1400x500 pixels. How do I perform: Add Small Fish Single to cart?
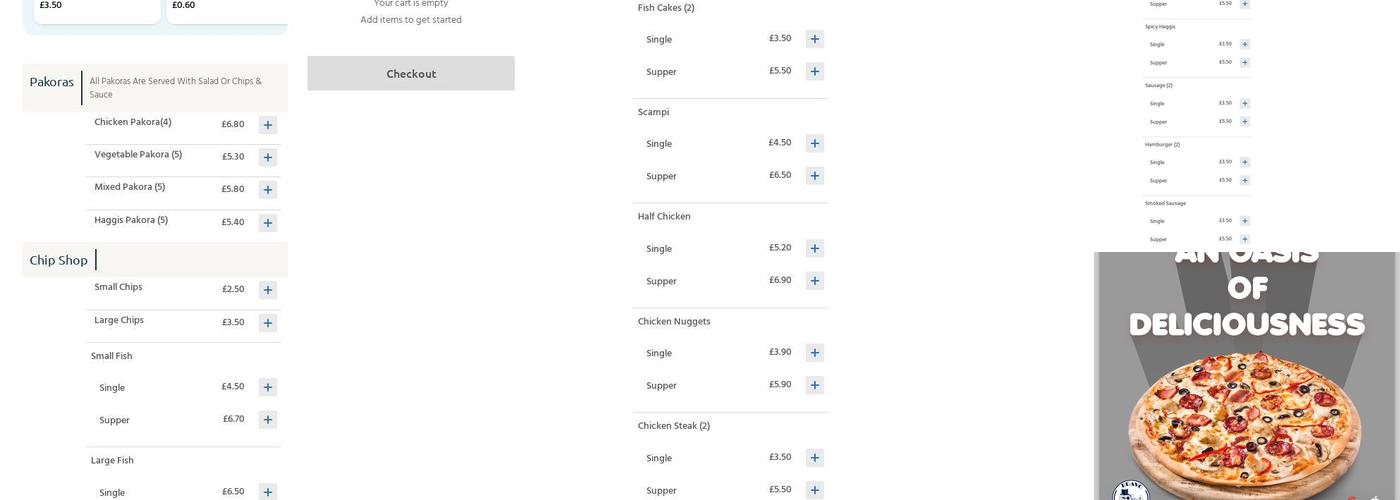(x=267, y=387)
